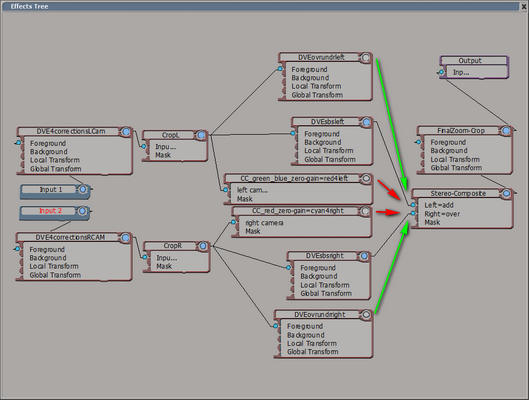Click the CropR node output circle
The image size is (529, 400).
[x=203, y=246]
